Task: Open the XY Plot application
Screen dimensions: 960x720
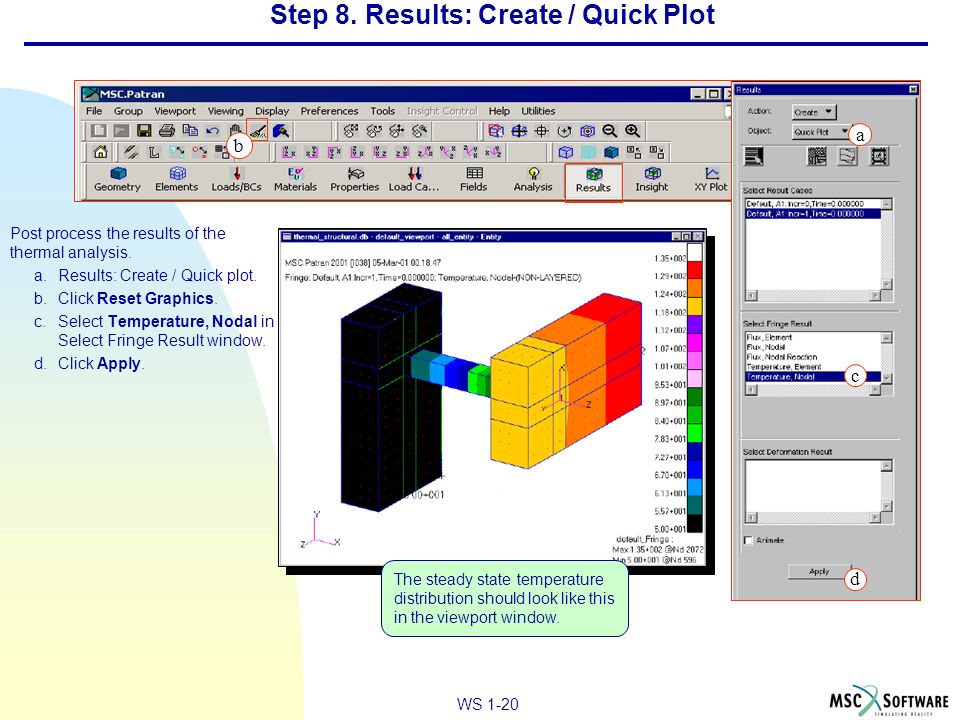Action: coord(711,179)
